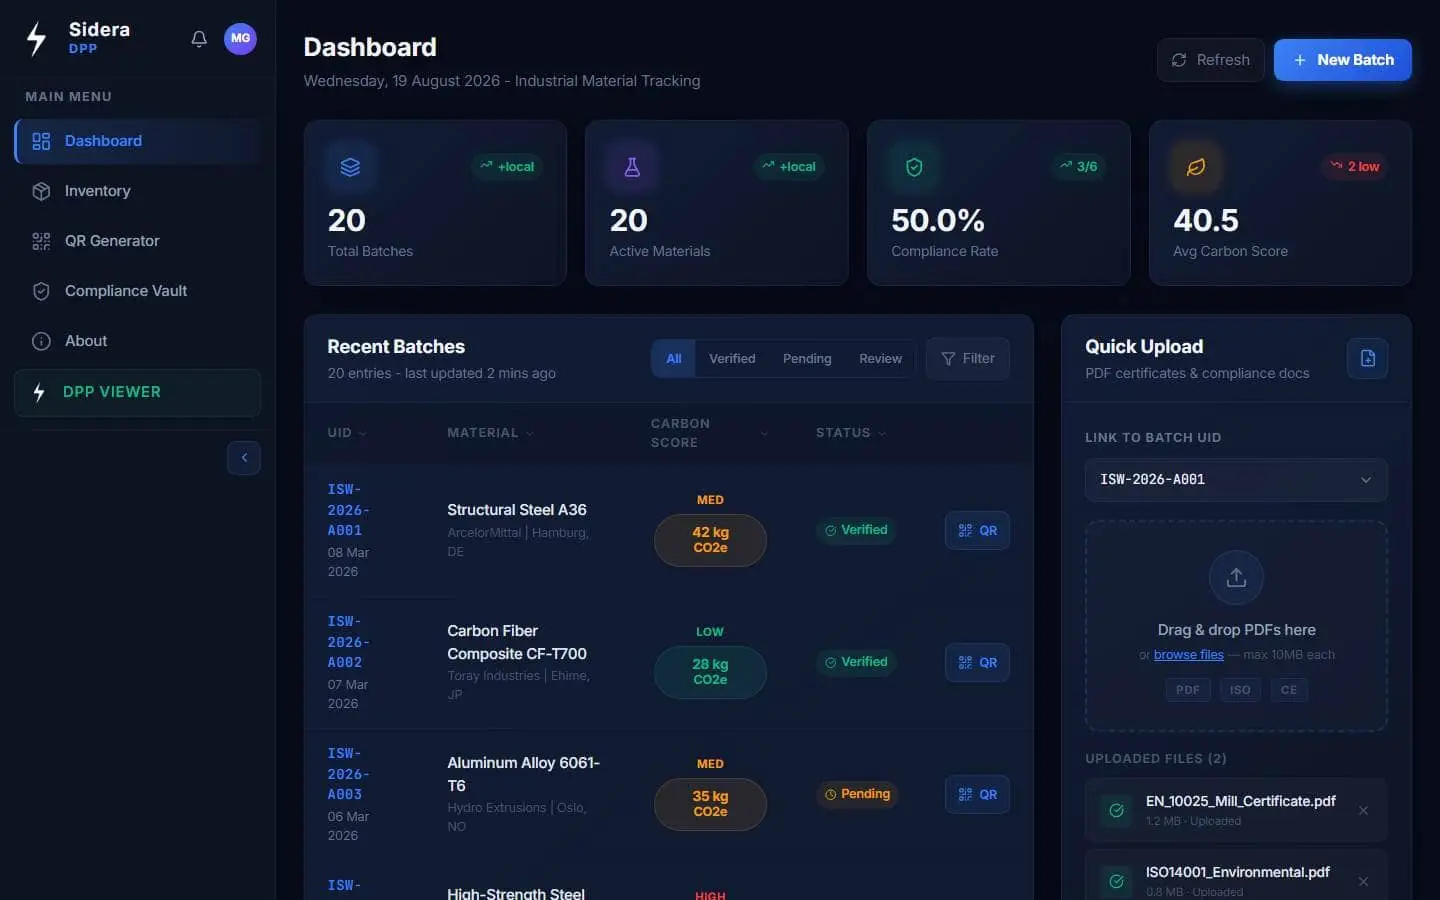Image resolution: width=1440 pixels, height=900 pixels.
Task: Generate QR for Carbon Fiber Composite CF-T700
Action: coord(977,663)
